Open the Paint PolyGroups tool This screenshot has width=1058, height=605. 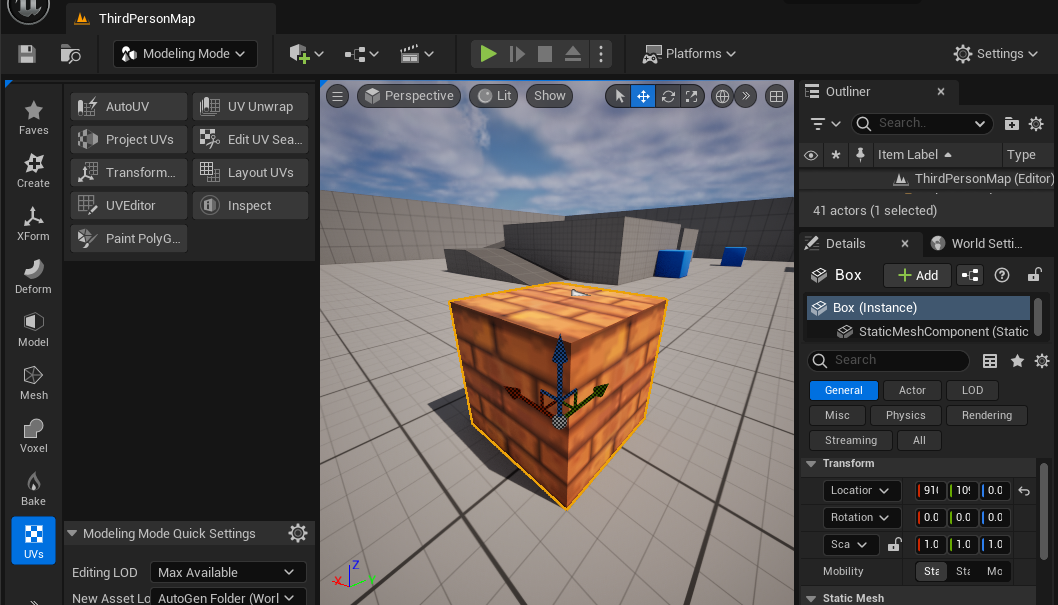pyautogui.click(x=128, y=239)
